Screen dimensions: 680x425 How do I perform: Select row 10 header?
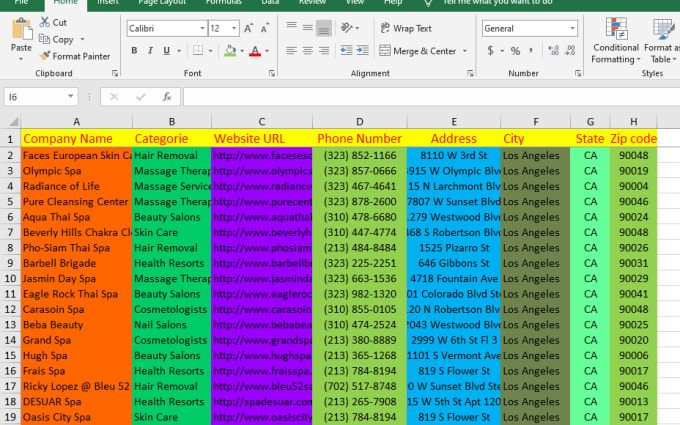pyautogui.click(x=10, y=278)
